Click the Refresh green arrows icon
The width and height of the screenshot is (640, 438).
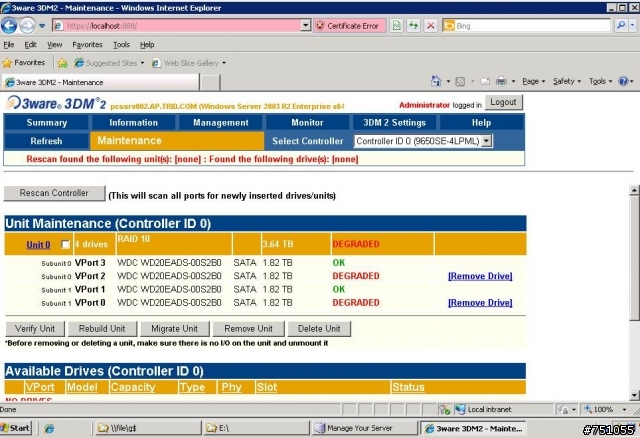tap(413, 26)
